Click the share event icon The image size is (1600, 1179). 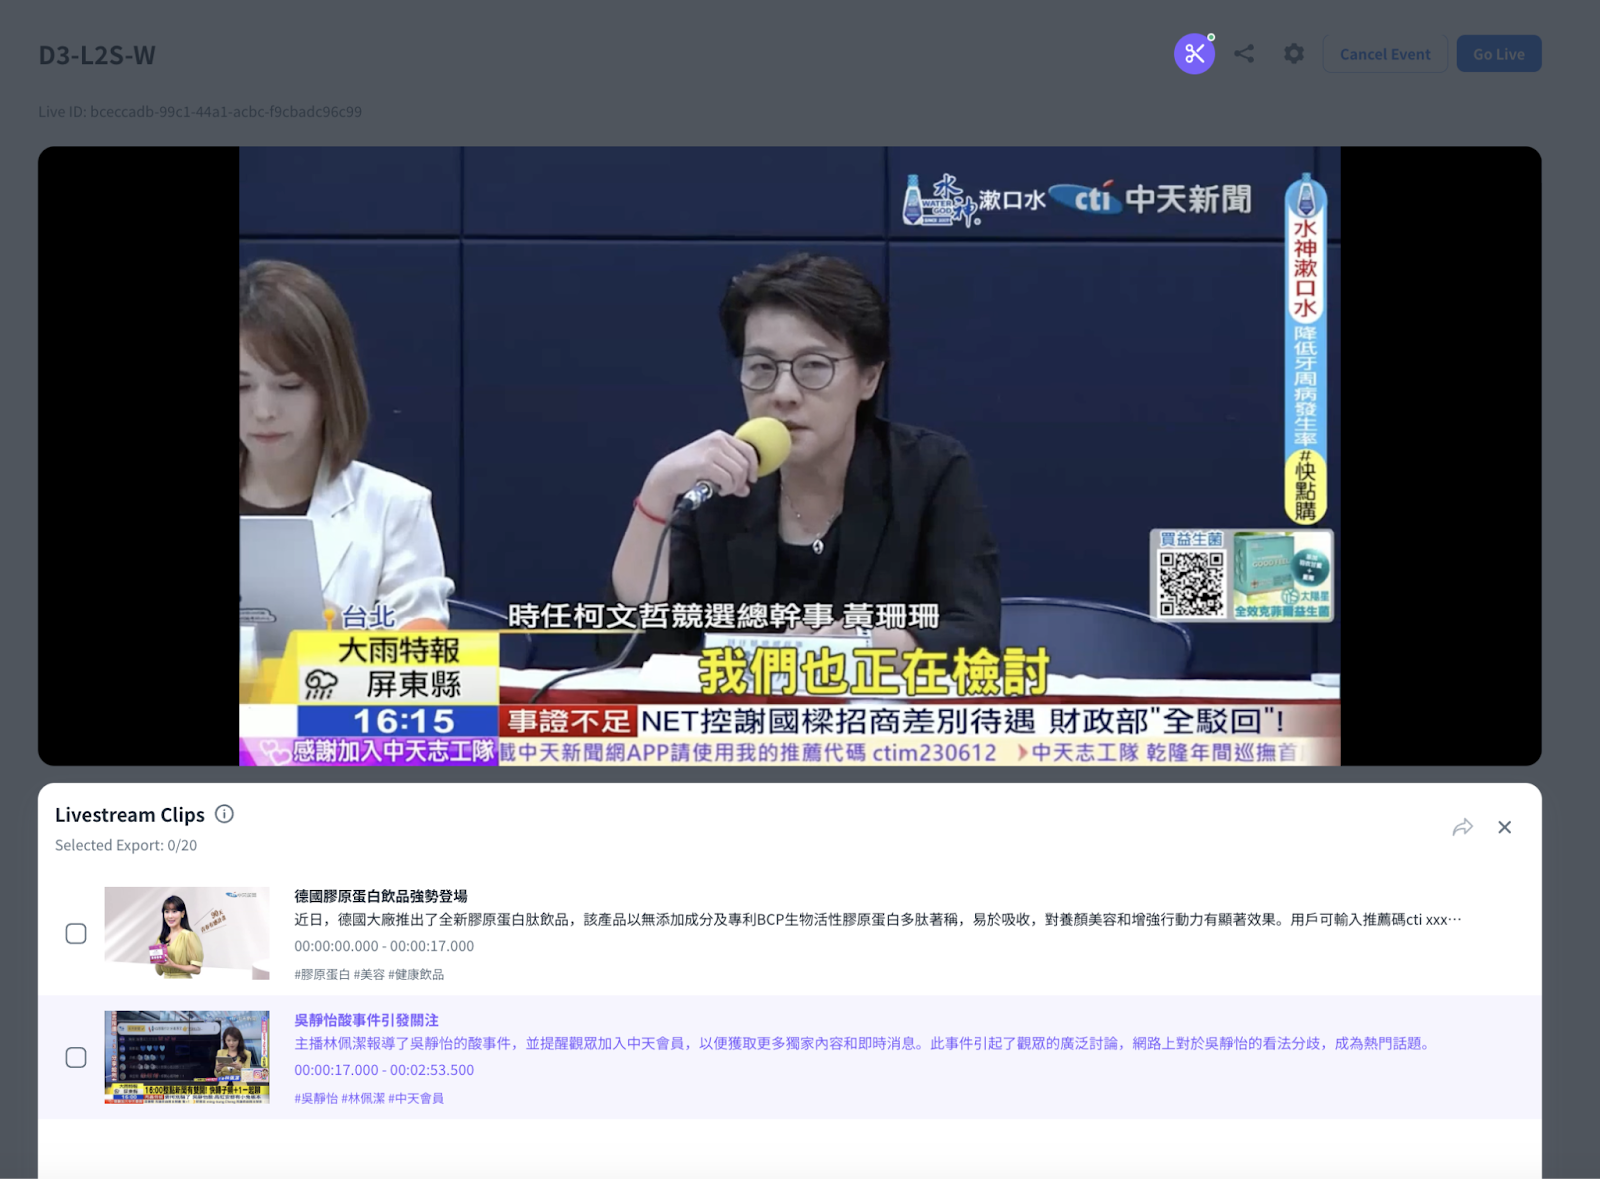[x=1244, y=54]
